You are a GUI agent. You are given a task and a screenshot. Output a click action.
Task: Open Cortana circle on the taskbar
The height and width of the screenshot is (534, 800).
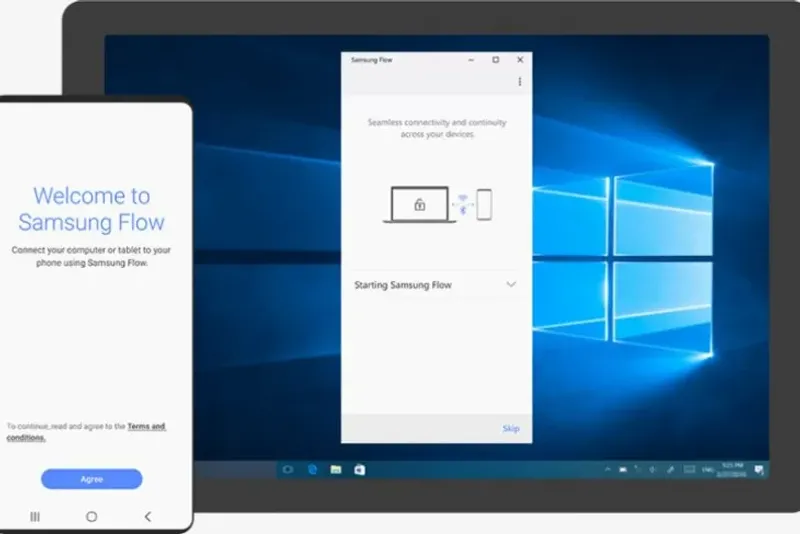[288, 469]
